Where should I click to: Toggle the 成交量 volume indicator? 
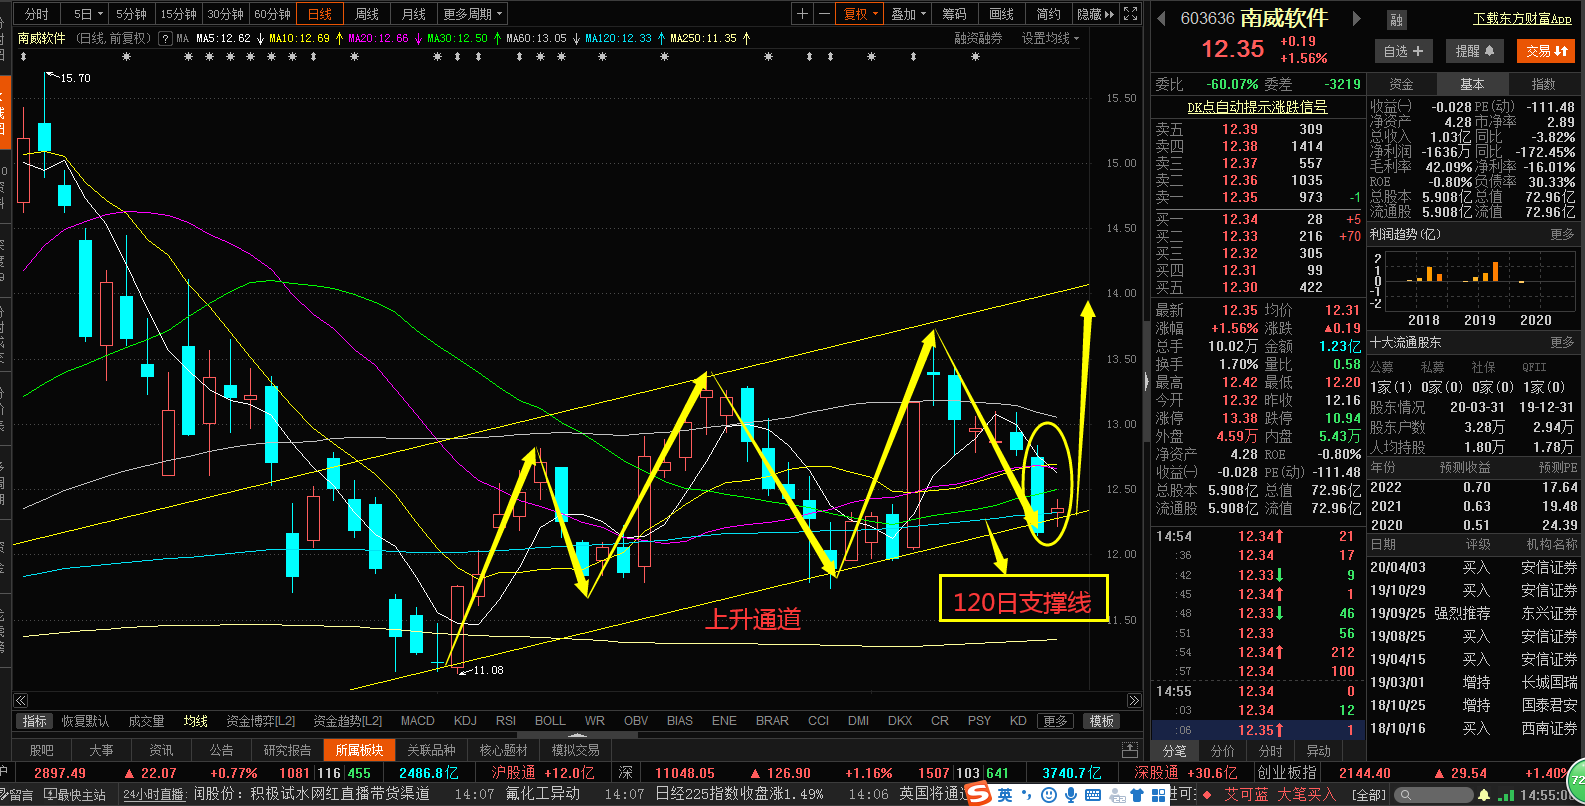click(x=146, y=721)
